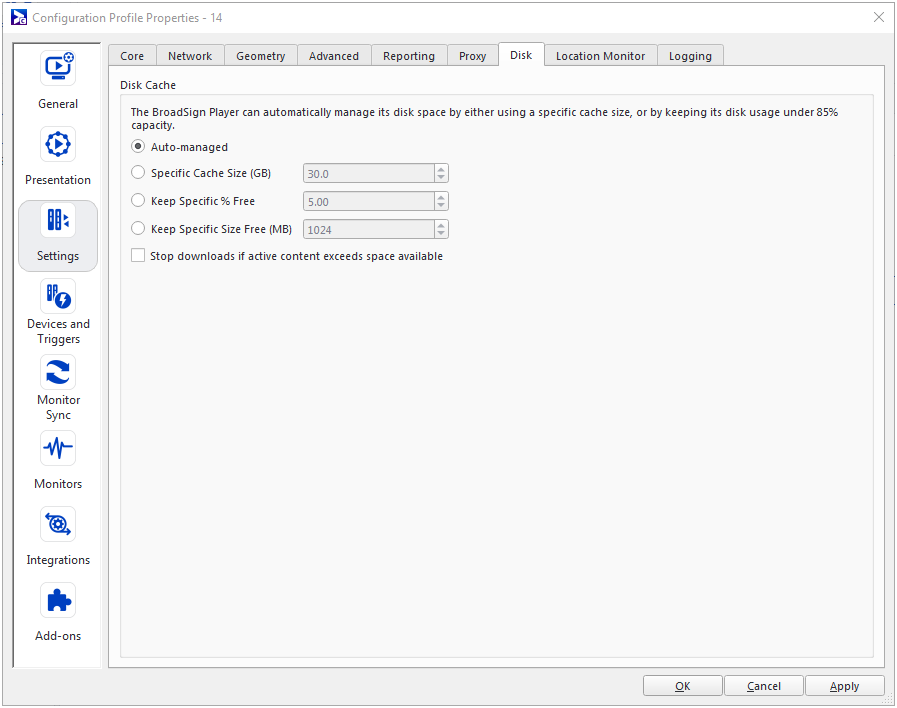Switch to the Network tab
Image resolution: width=897 pixels, height=708 pixels.
(x=190, y=56)
